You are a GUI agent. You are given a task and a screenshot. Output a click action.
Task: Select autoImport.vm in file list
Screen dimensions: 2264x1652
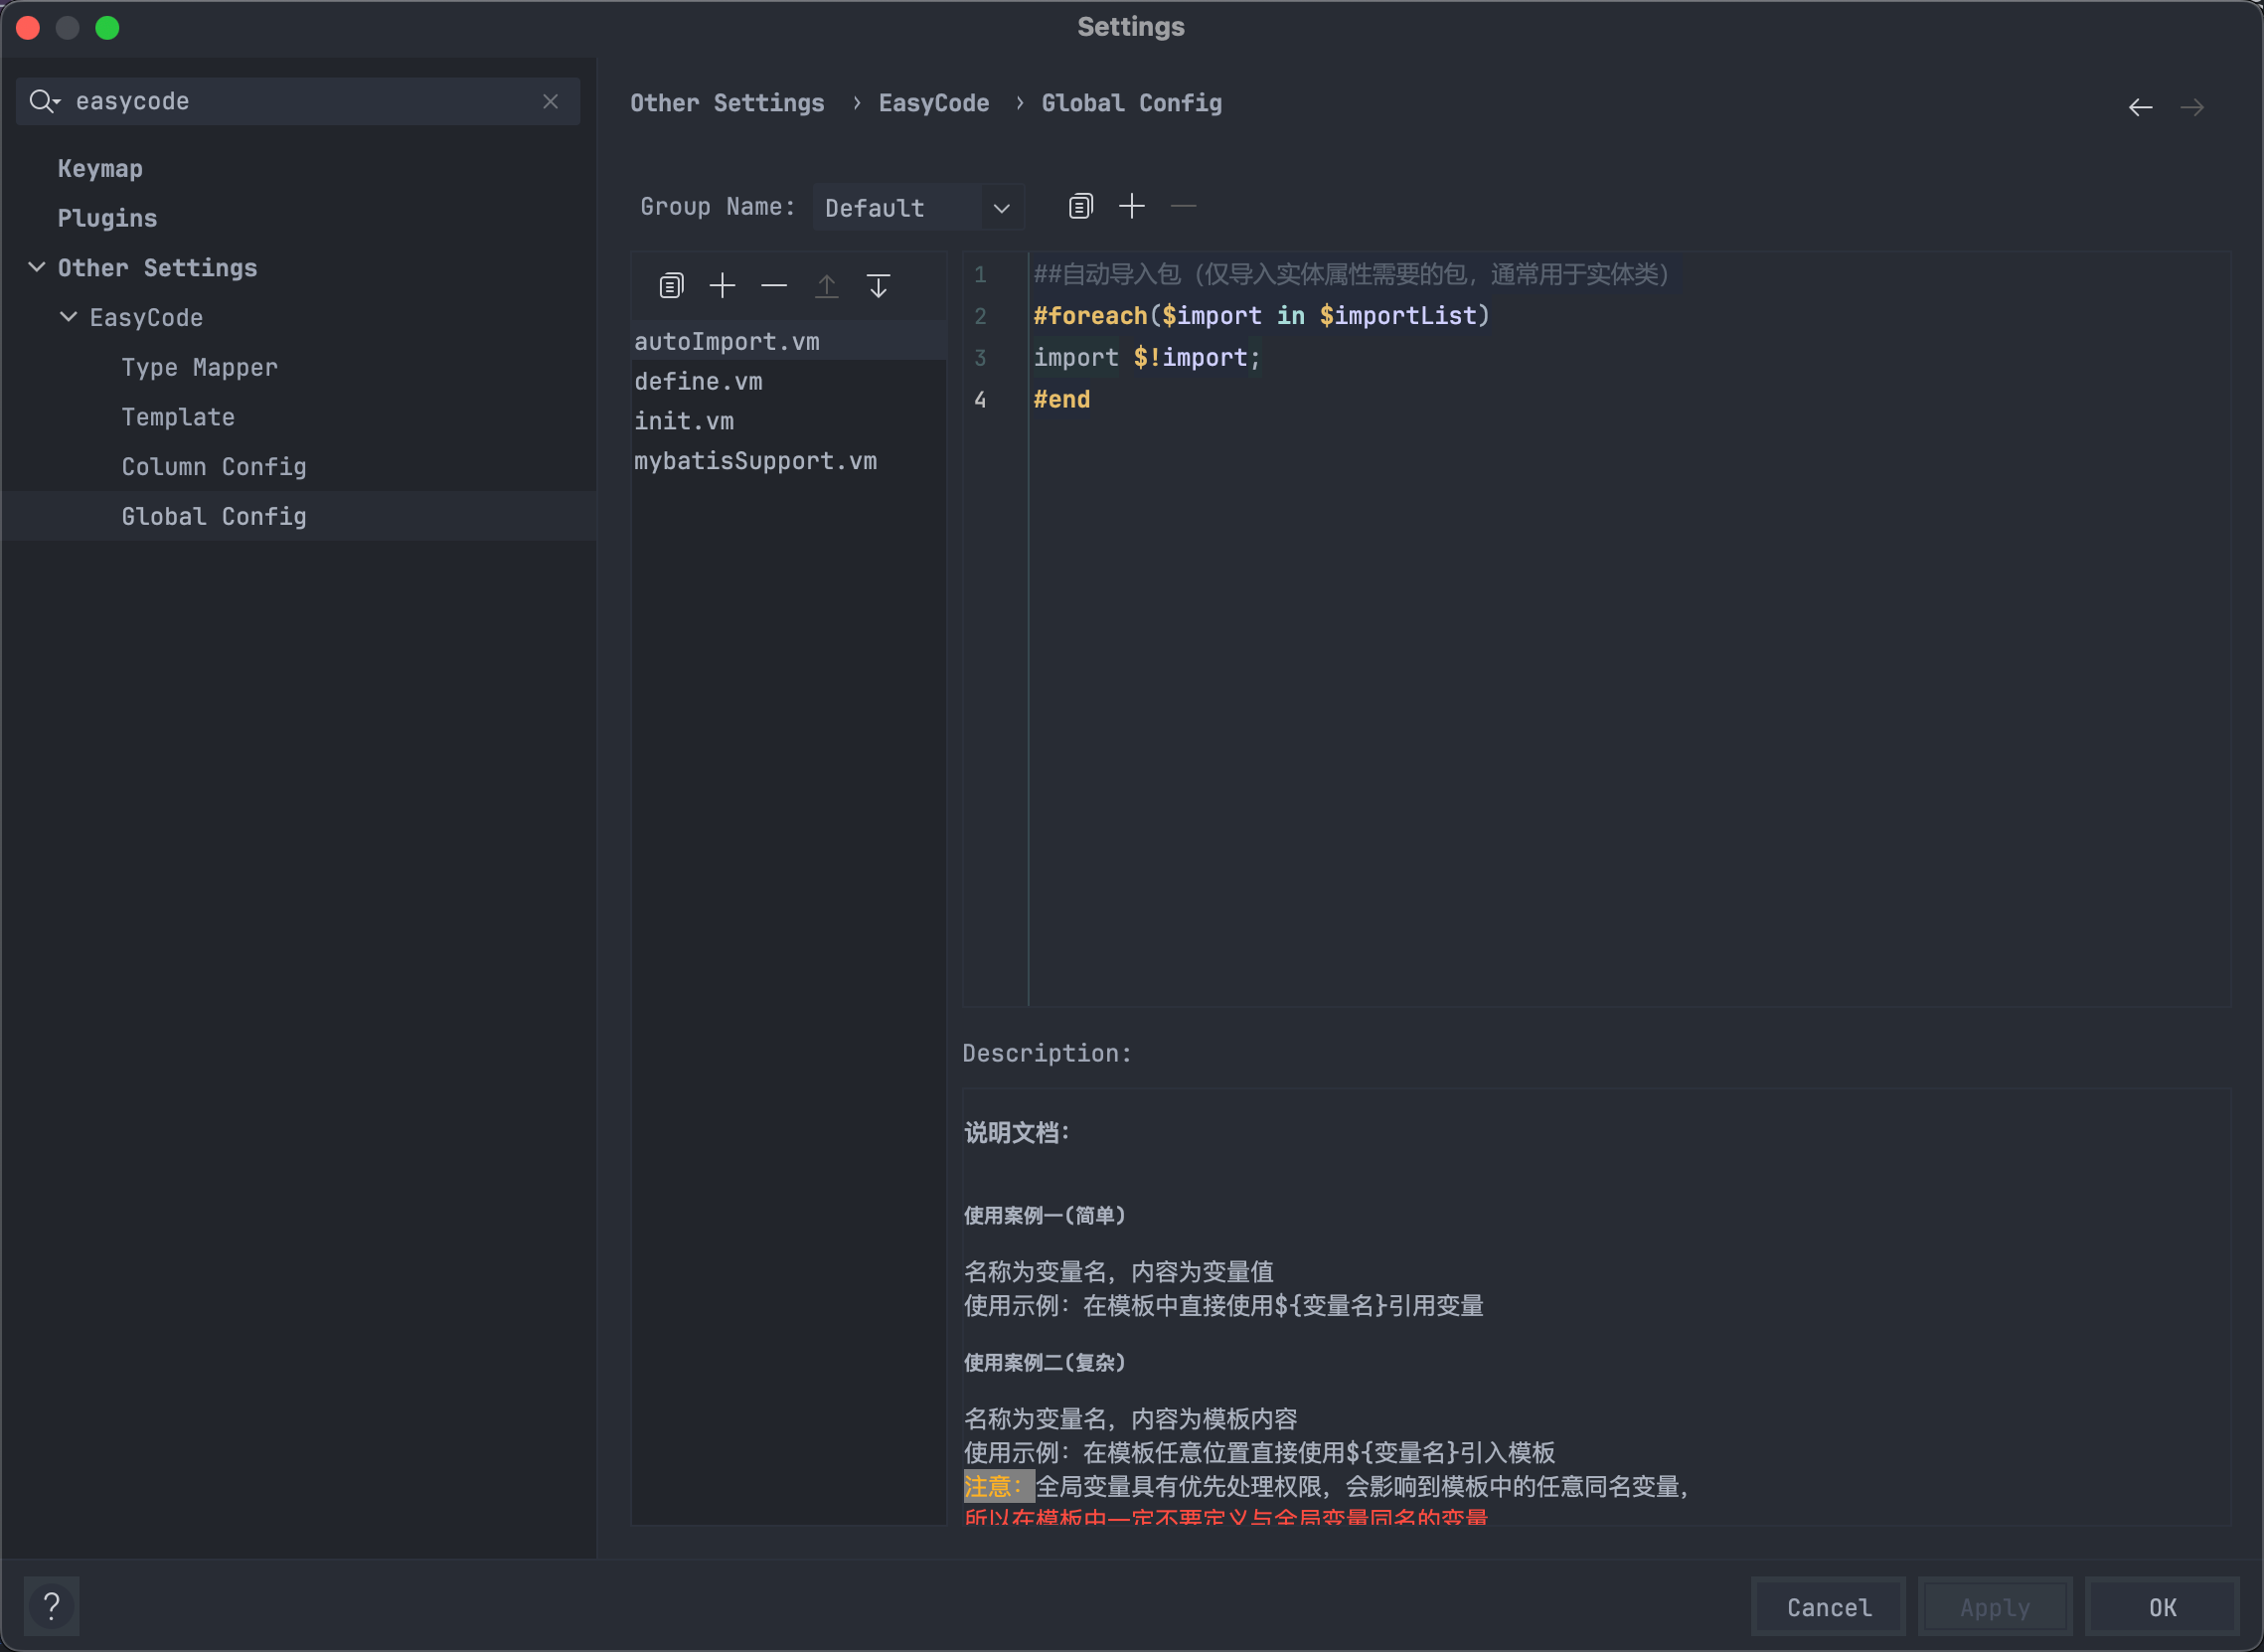(789, 341)
